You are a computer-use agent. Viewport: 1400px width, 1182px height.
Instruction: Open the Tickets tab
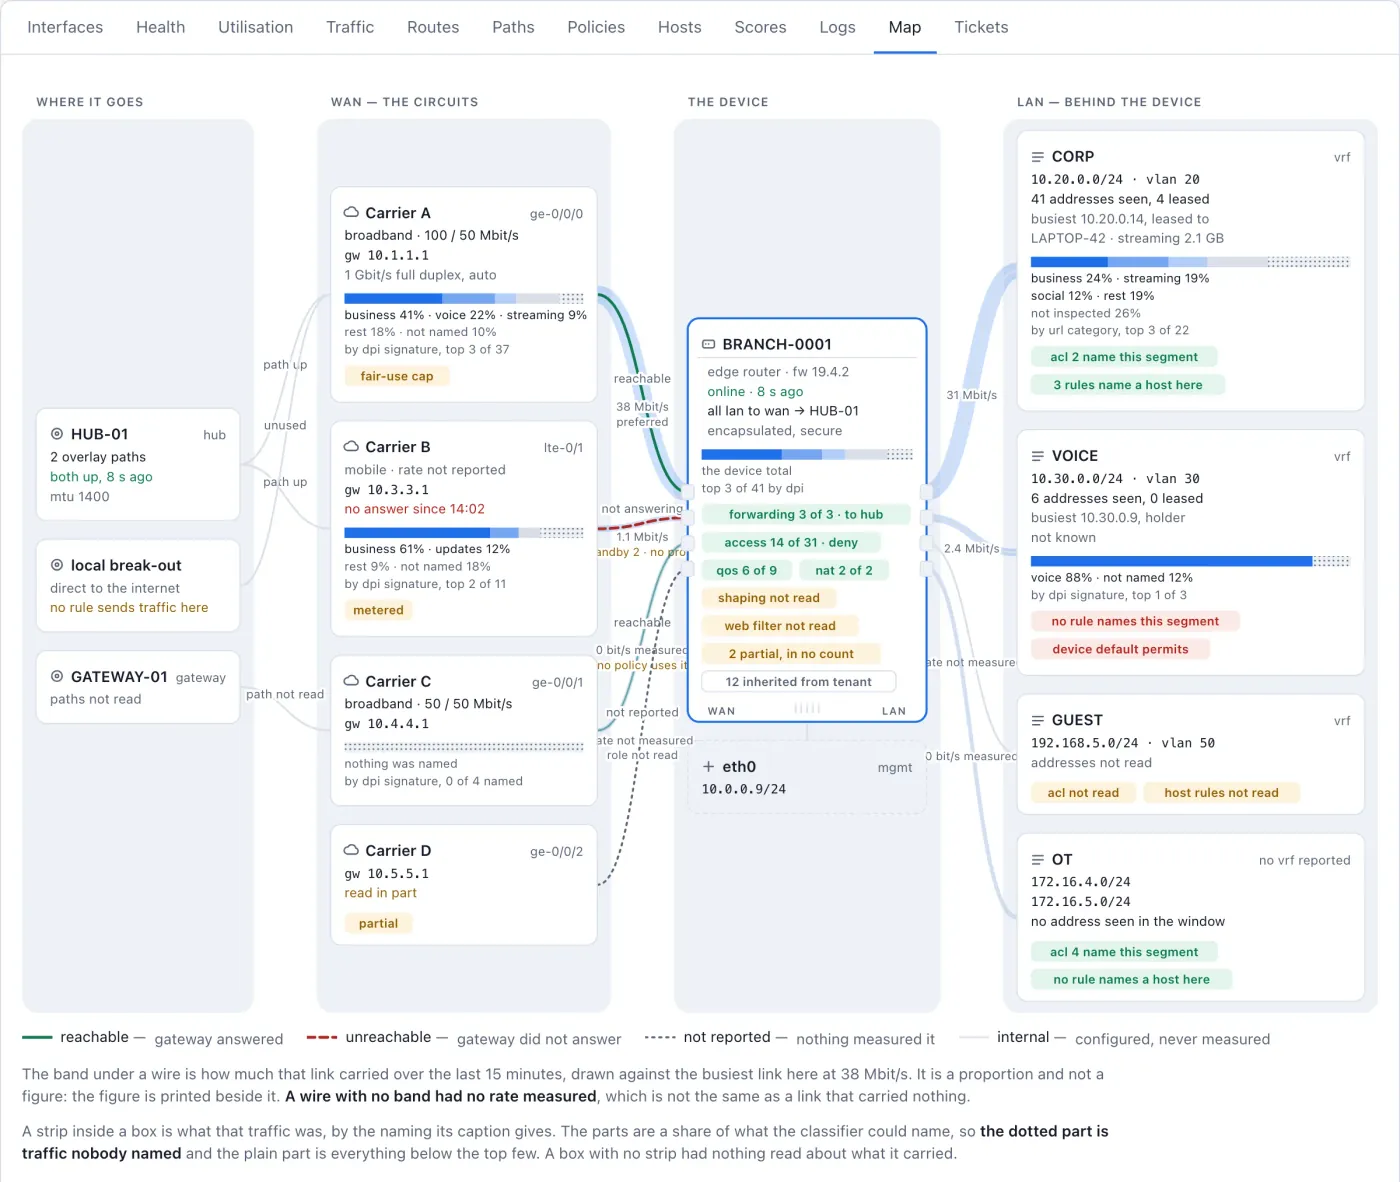(x=981, y=27)
